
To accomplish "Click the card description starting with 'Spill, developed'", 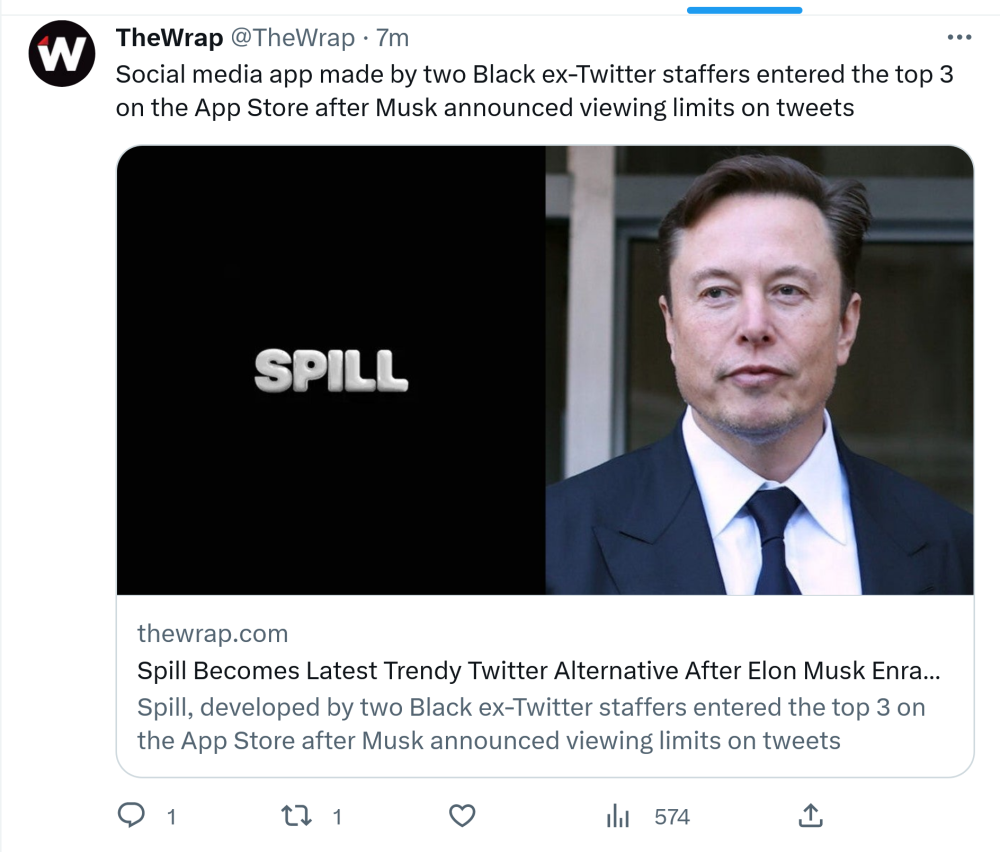I will tap(530, 724).
